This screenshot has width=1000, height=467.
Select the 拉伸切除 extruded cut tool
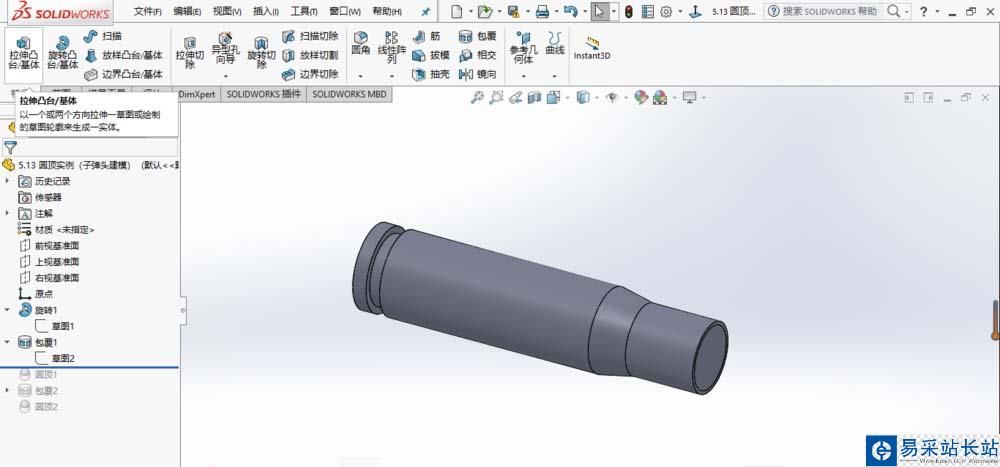[x=190, y=53]
